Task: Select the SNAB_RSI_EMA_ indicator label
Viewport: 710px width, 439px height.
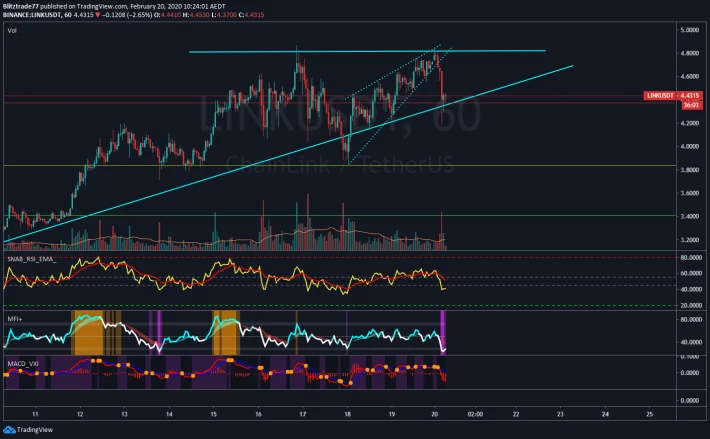Action: coord(32,259)
